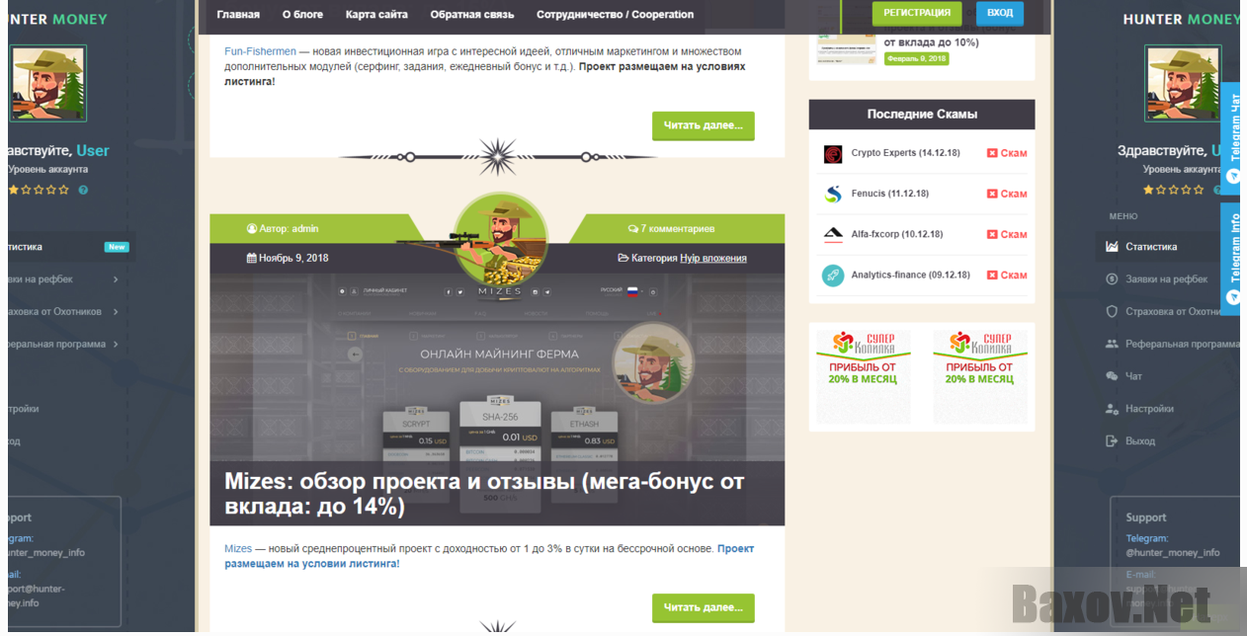Click the Скам mark next to Analytics-finance
Image resolution: width=1247 pixels, height=636 pixels.
pos(1007,275)
